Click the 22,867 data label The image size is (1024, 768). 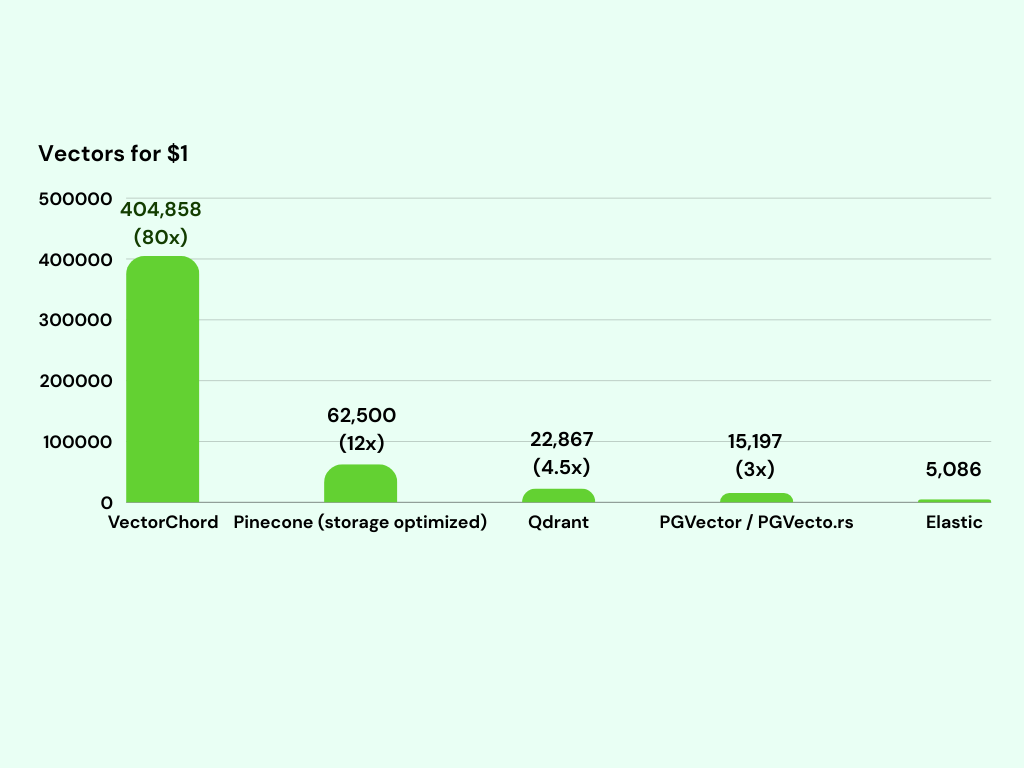tap(558, 439)
